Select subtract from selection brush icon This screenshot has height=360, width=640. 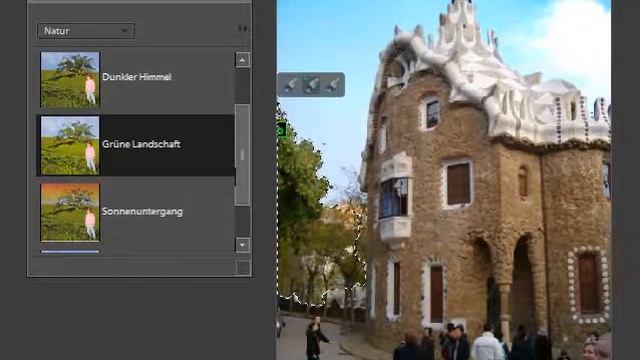pos(333,85)
